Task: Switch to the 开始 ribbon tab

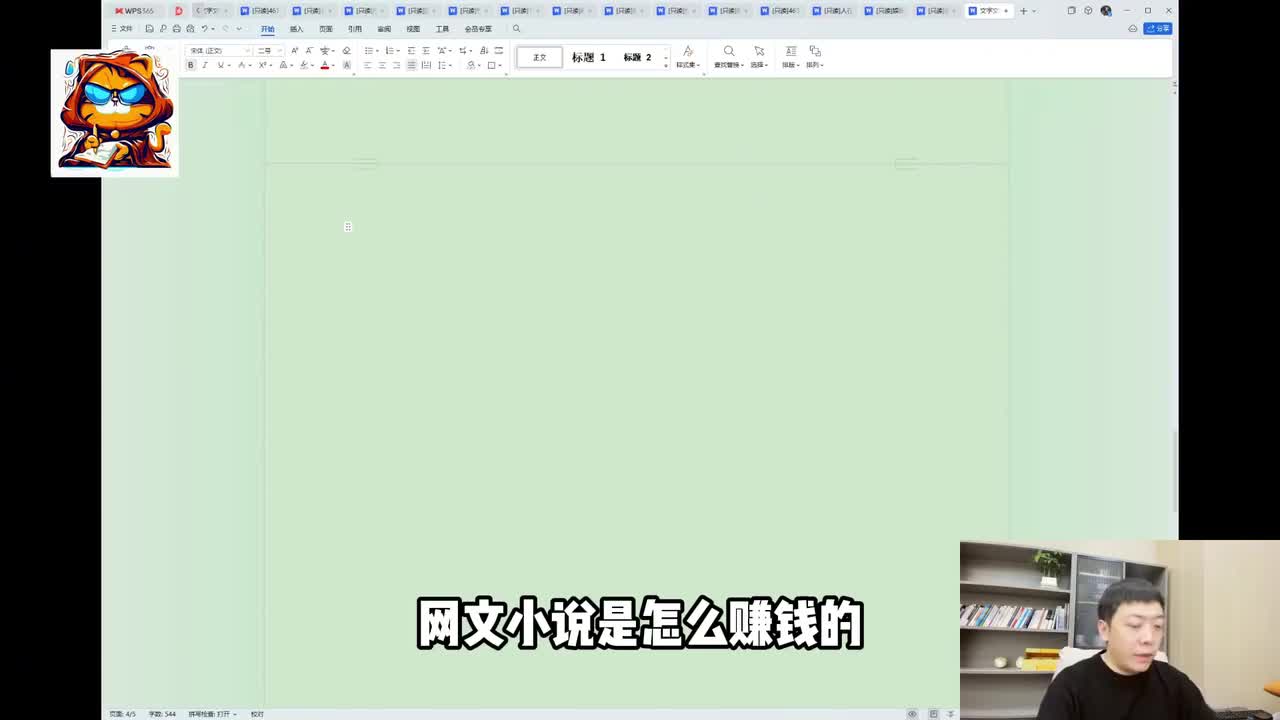Action: click(267, 29)
